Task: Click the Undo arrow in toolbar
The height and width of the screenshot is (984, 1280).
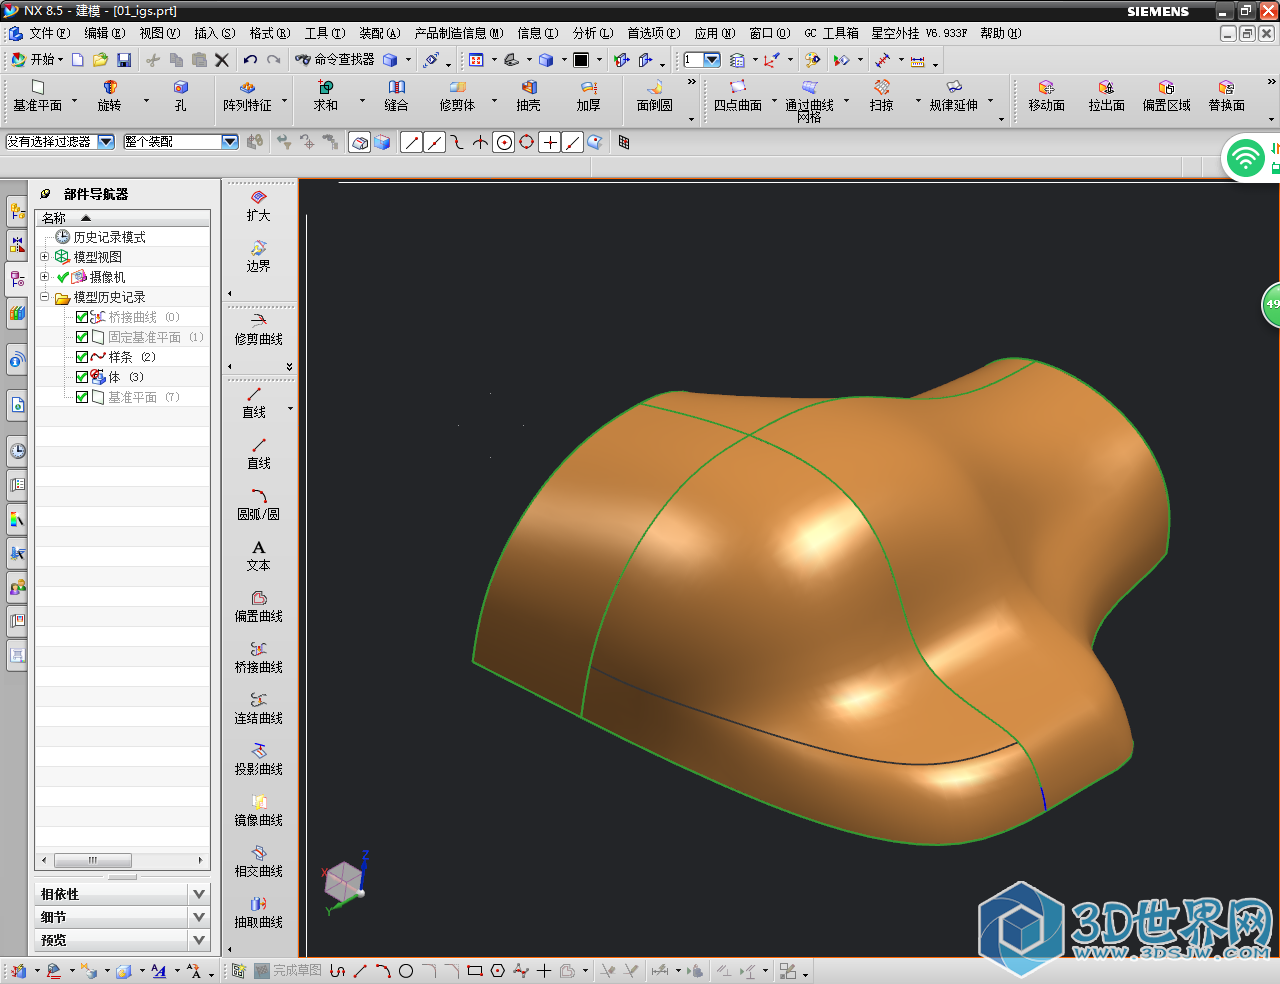Action: coord(250,60)
